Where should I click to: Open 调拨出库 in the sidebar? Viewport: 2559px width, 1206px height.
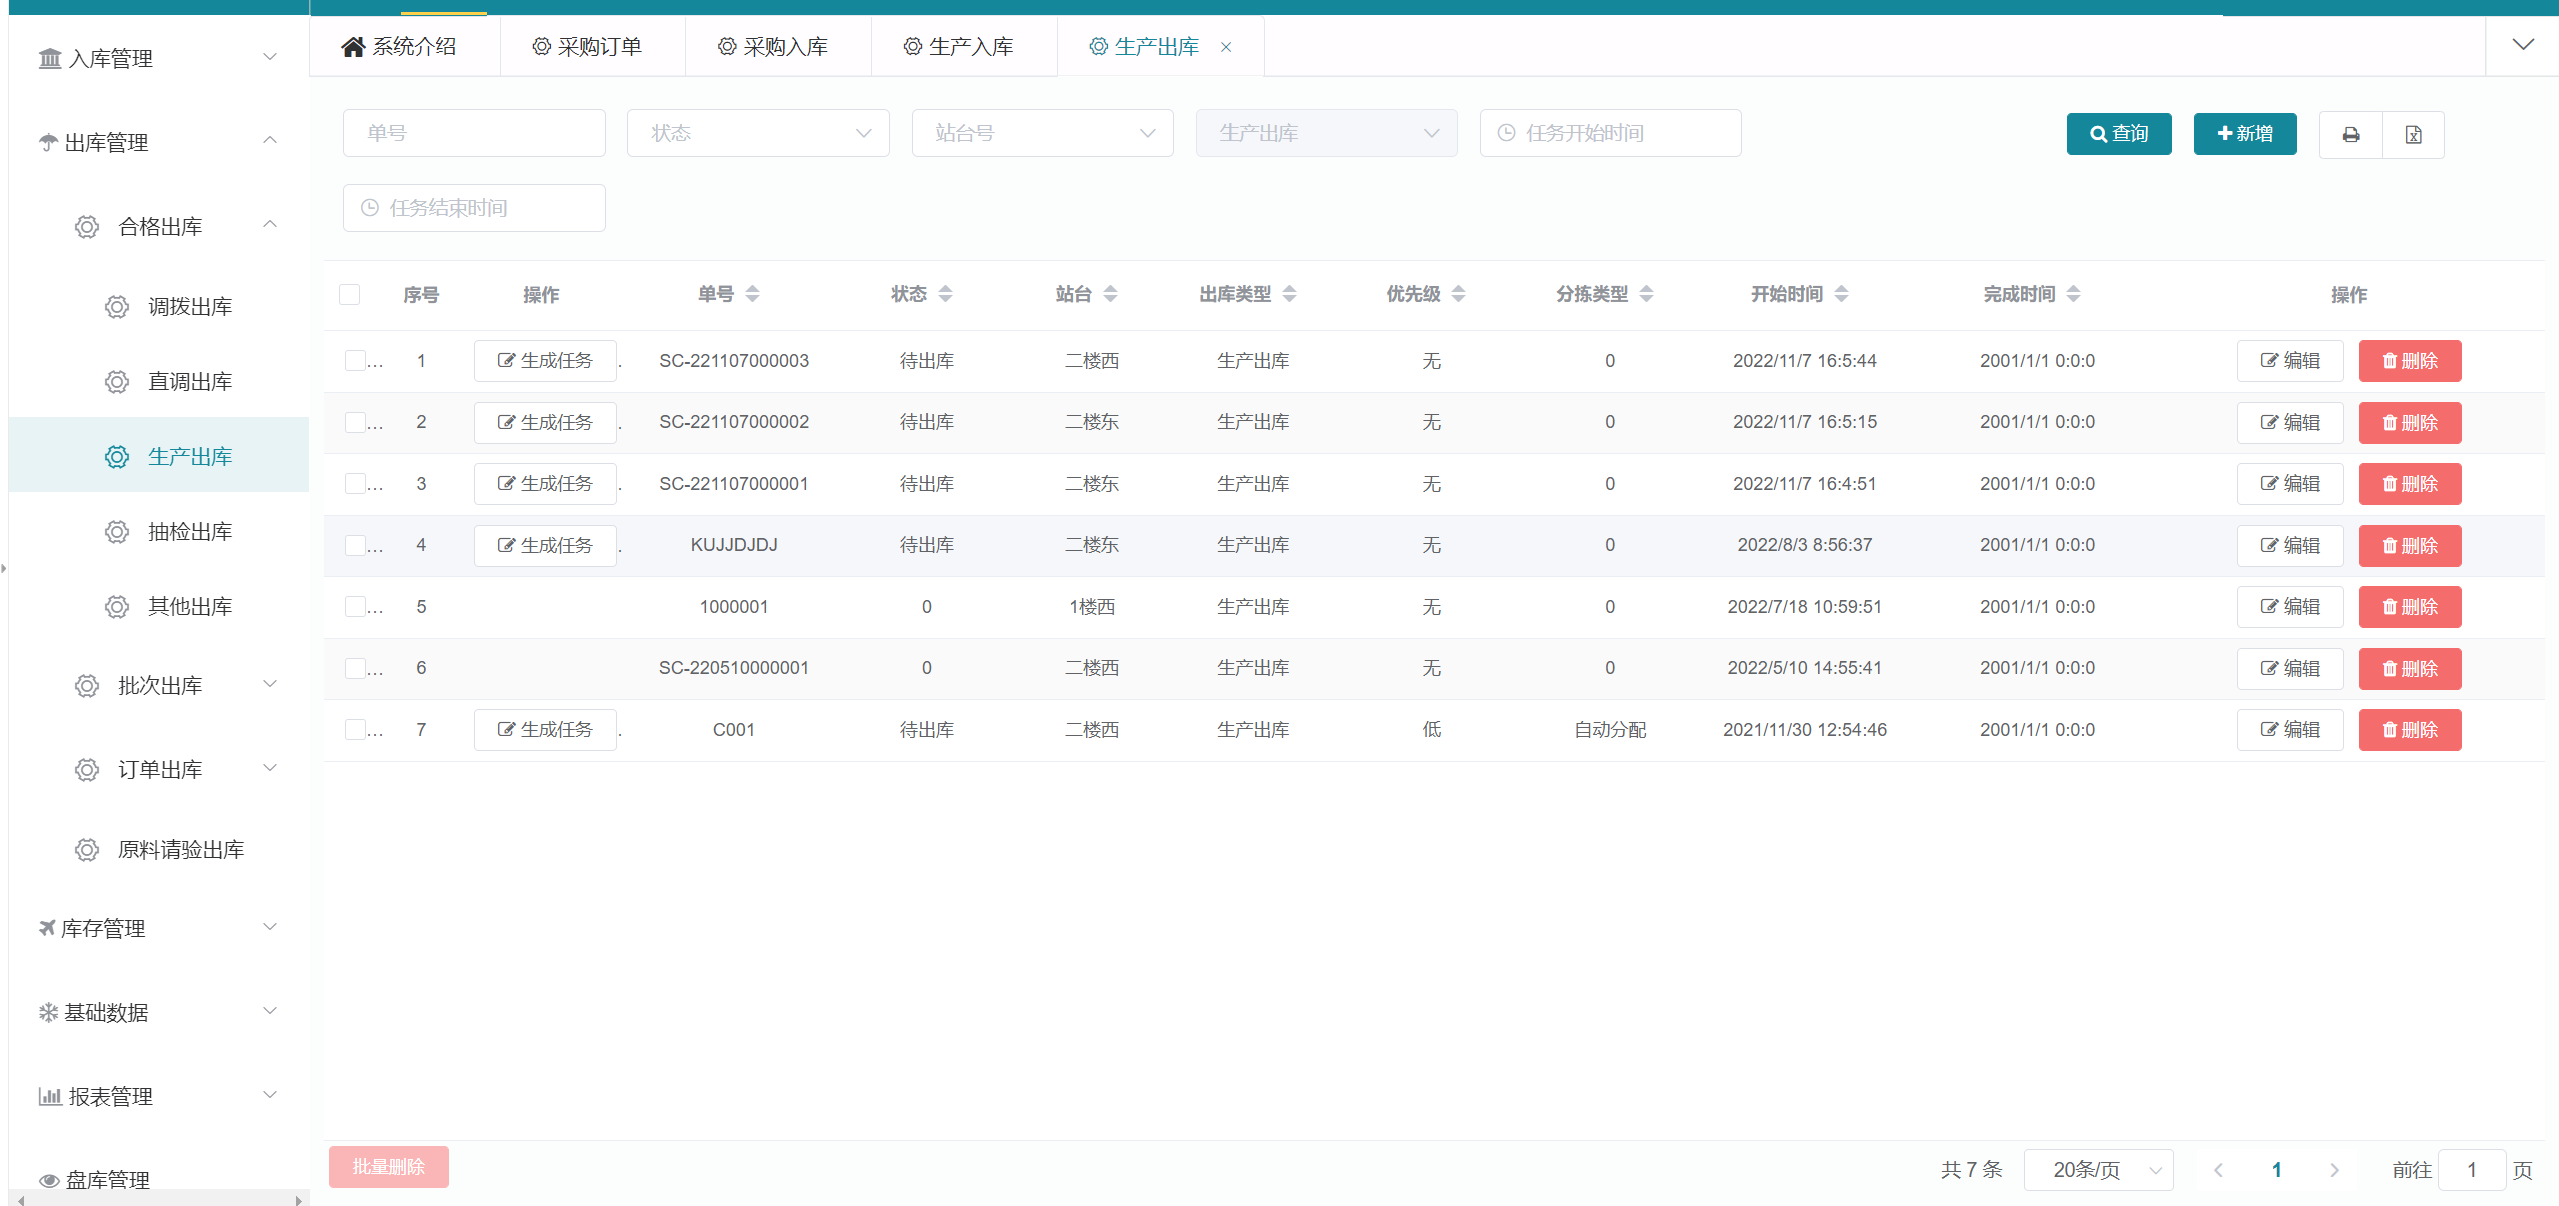tap(159, 307)
